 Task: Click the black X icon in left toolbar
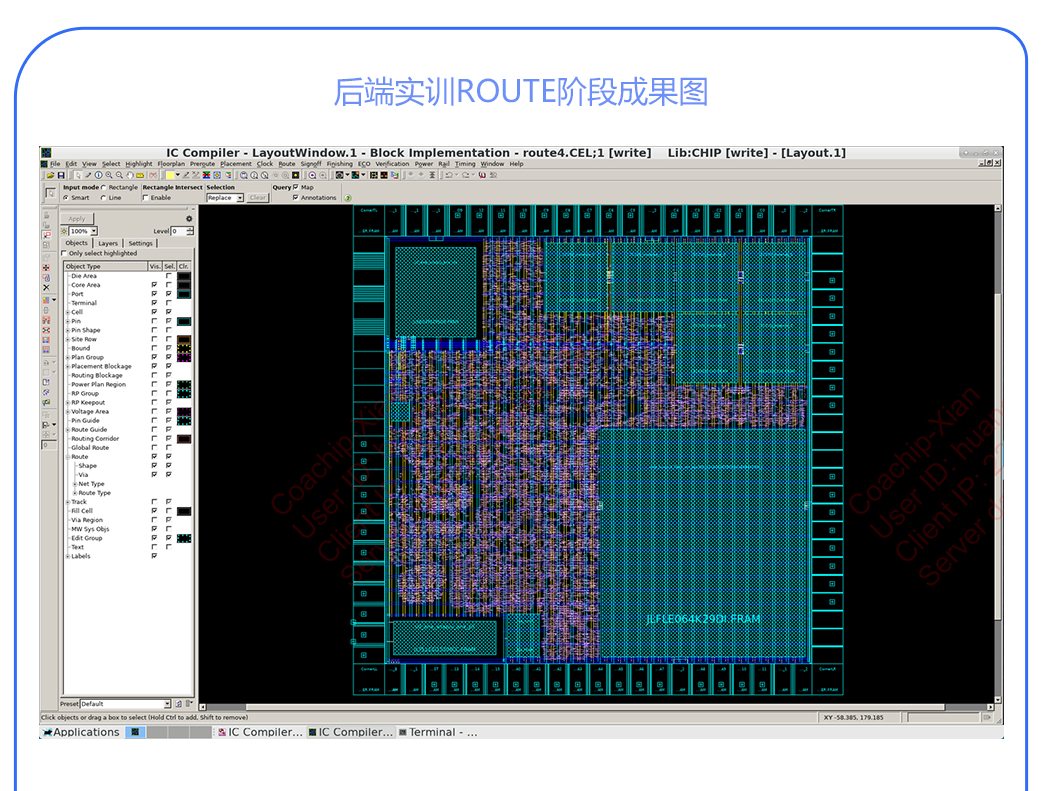click(x=46, y=288)
